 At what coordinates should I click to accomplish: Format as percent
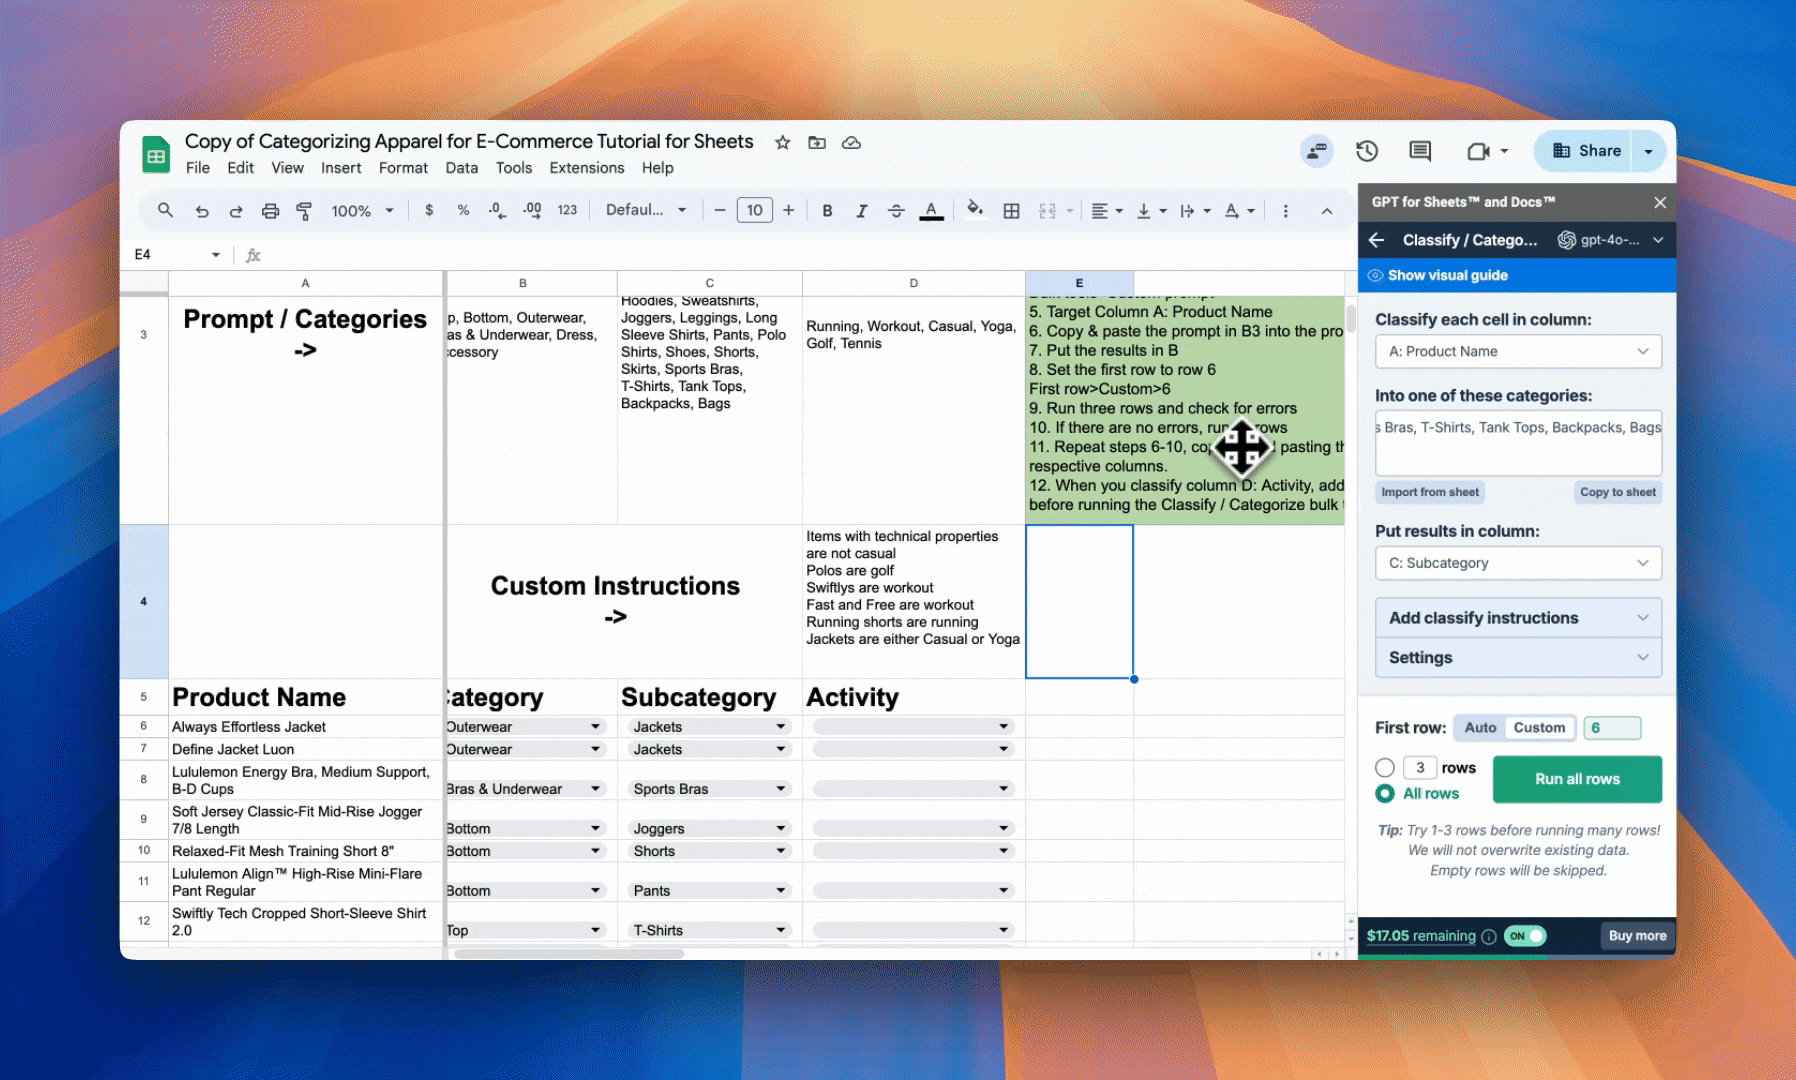(x=463, y=210)
